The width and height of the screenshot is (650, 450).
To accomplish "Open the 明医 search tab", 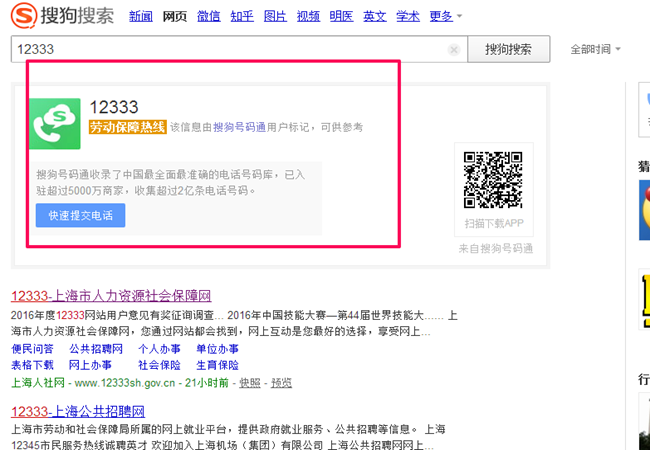I will (x=342, y=16).
